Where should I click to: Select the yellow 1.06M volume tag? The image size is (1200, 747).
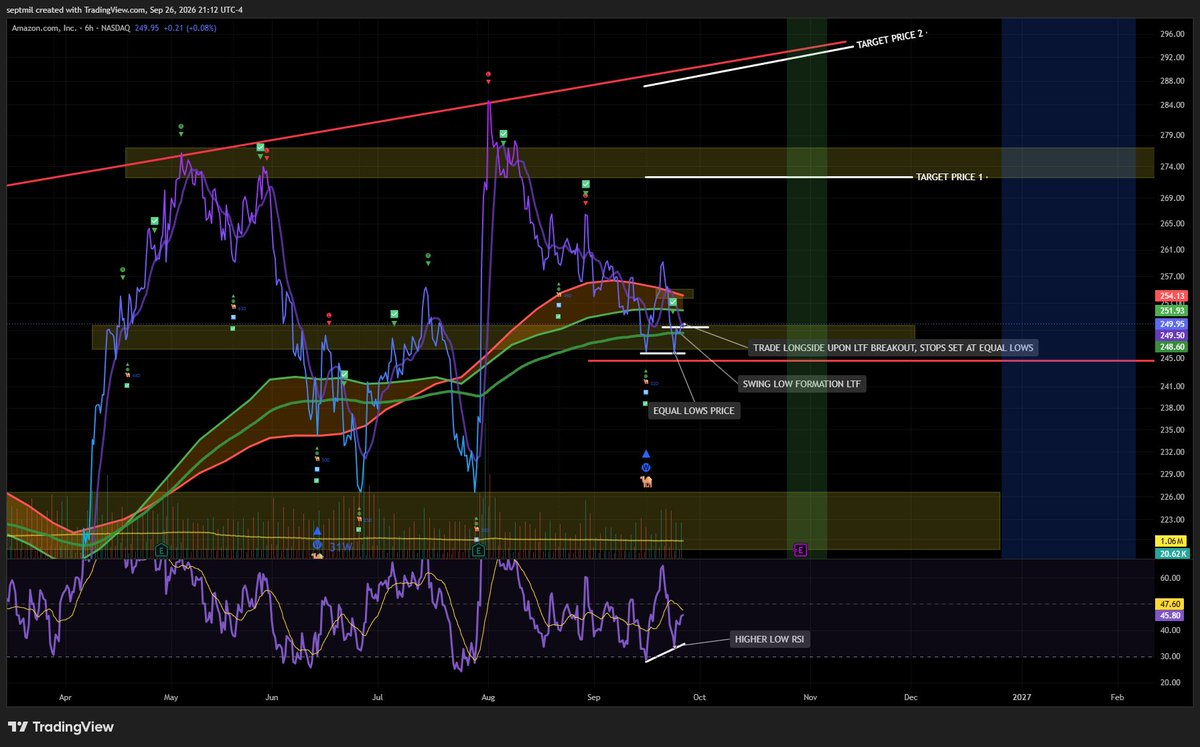tap(1173, 540)
